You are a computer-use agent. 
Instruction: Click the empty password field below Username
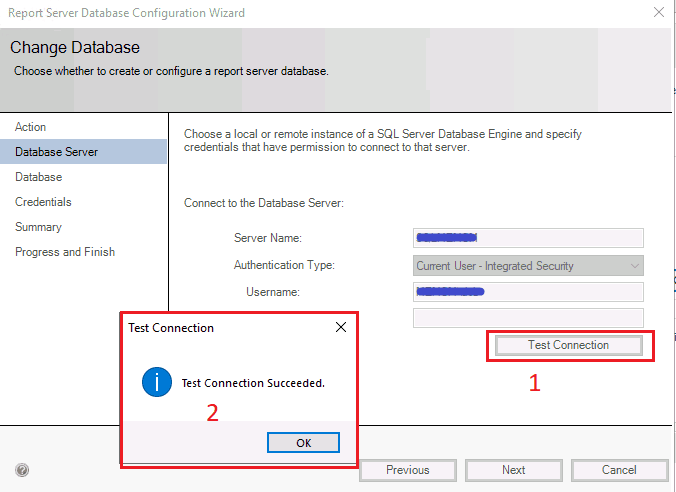[x=528, y=318]
